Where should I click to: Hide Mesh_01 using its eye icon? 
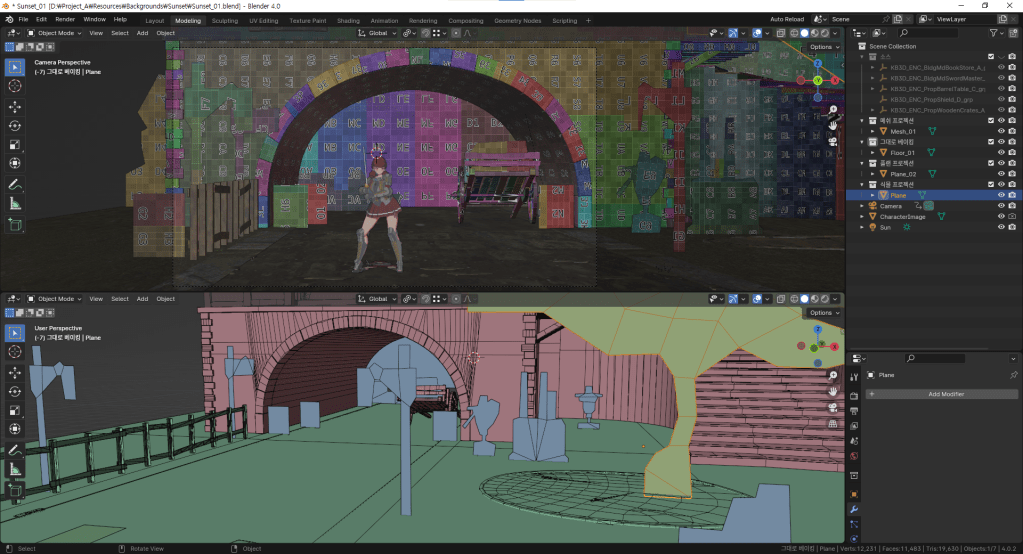click(1001, 131)
